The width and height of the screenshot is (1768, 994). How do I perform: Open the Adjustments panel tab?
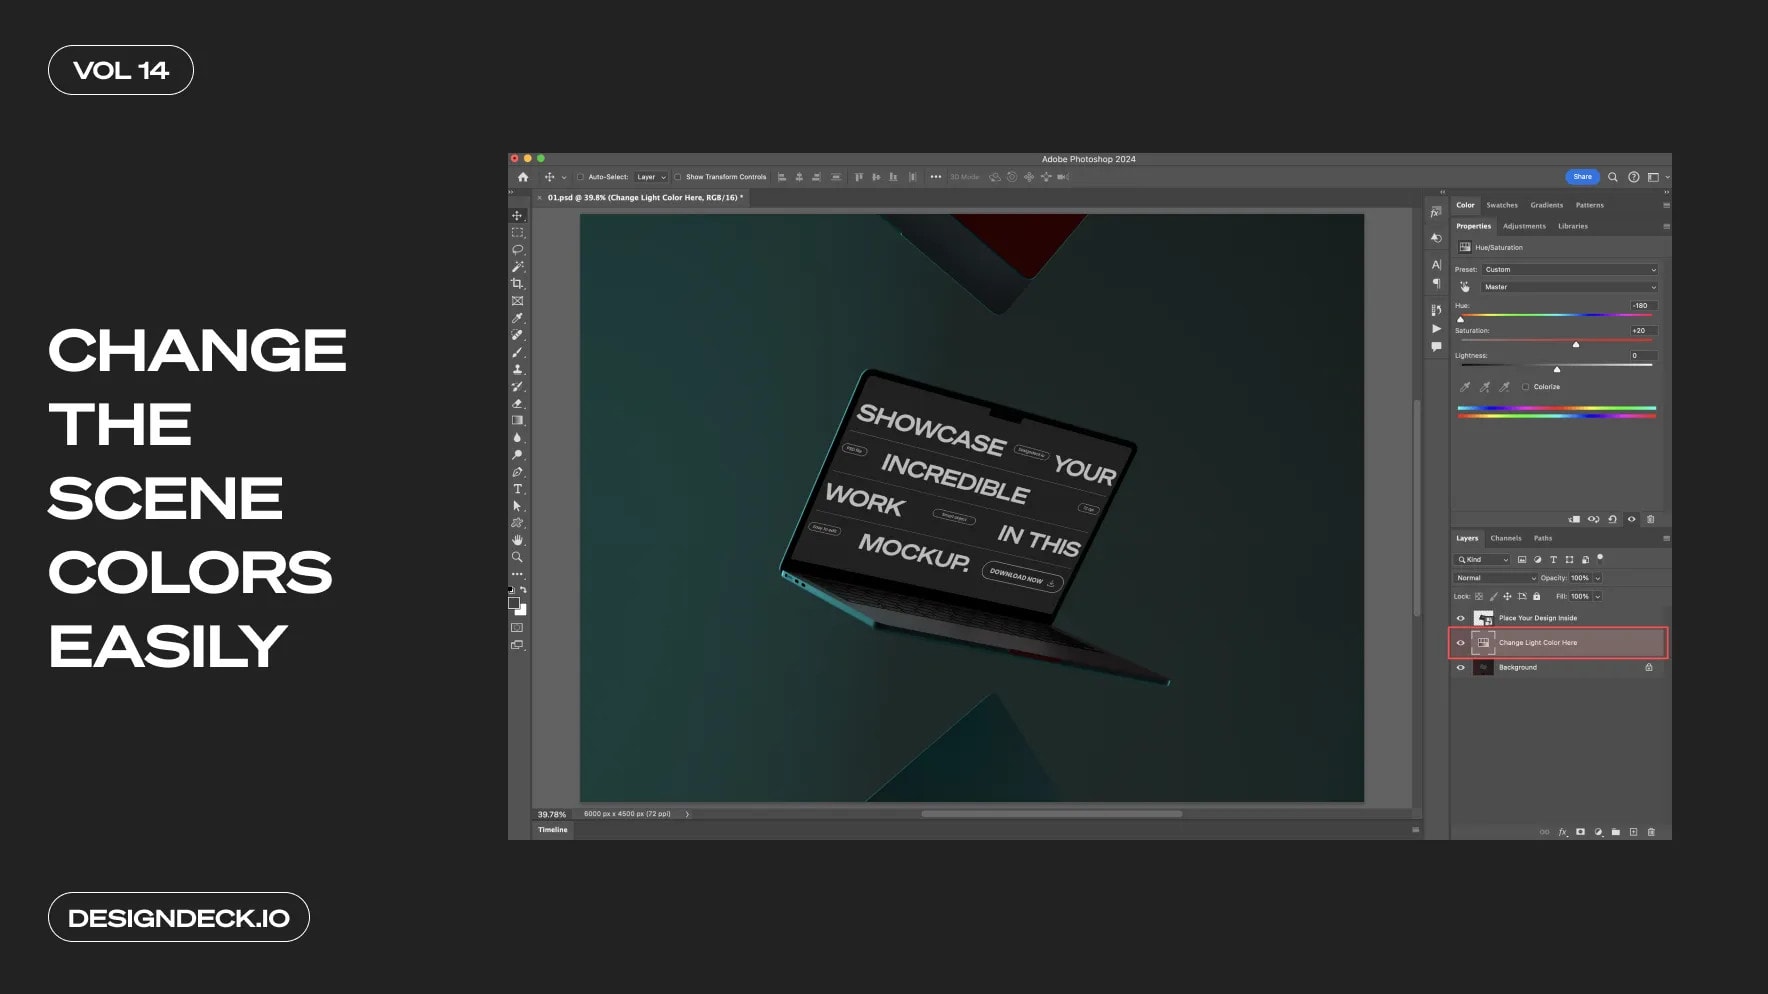pyautogui.click(x=1524, y=226)
